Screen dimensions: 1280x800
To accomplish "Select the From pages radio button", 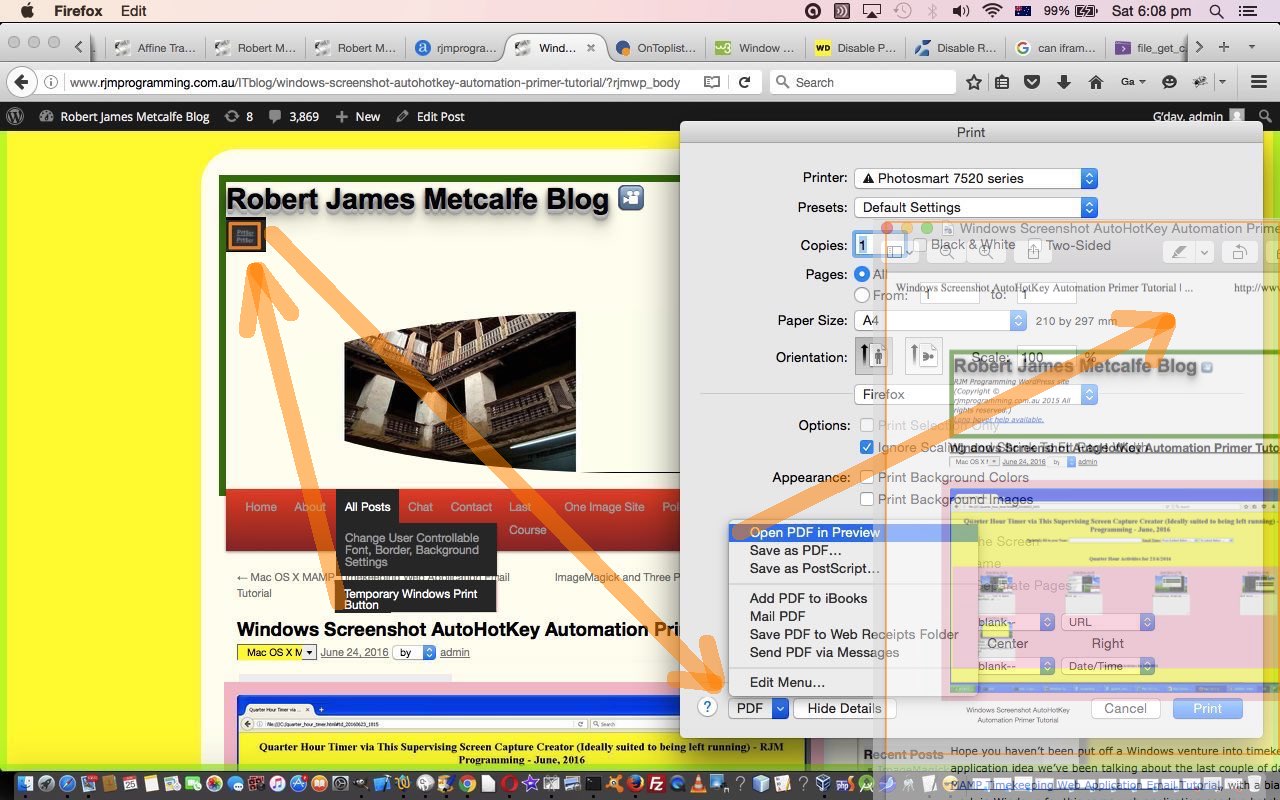I will point(862,295).
